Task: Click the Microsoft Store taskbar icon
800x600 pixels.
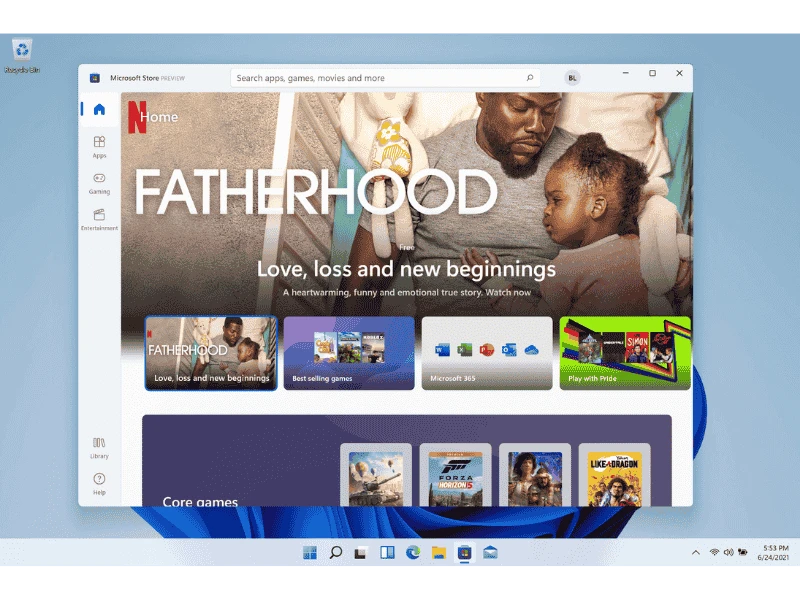Action: (x=464, y=553)
